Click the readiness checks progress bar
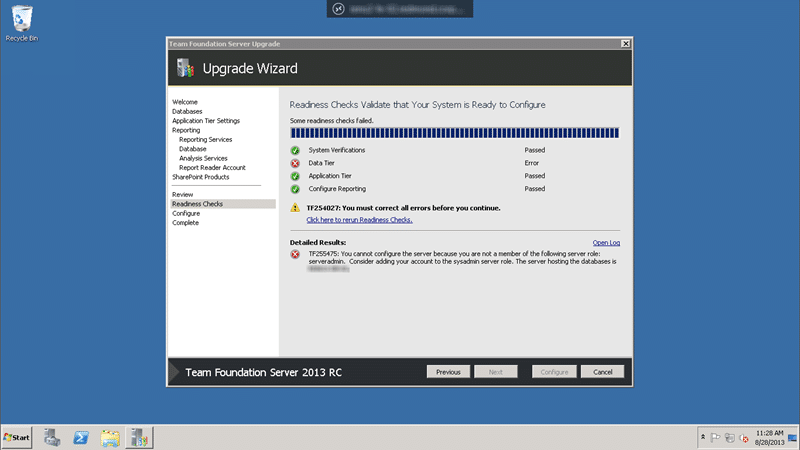Viewport: 800px width, 450px height. (x=455, y=133)
